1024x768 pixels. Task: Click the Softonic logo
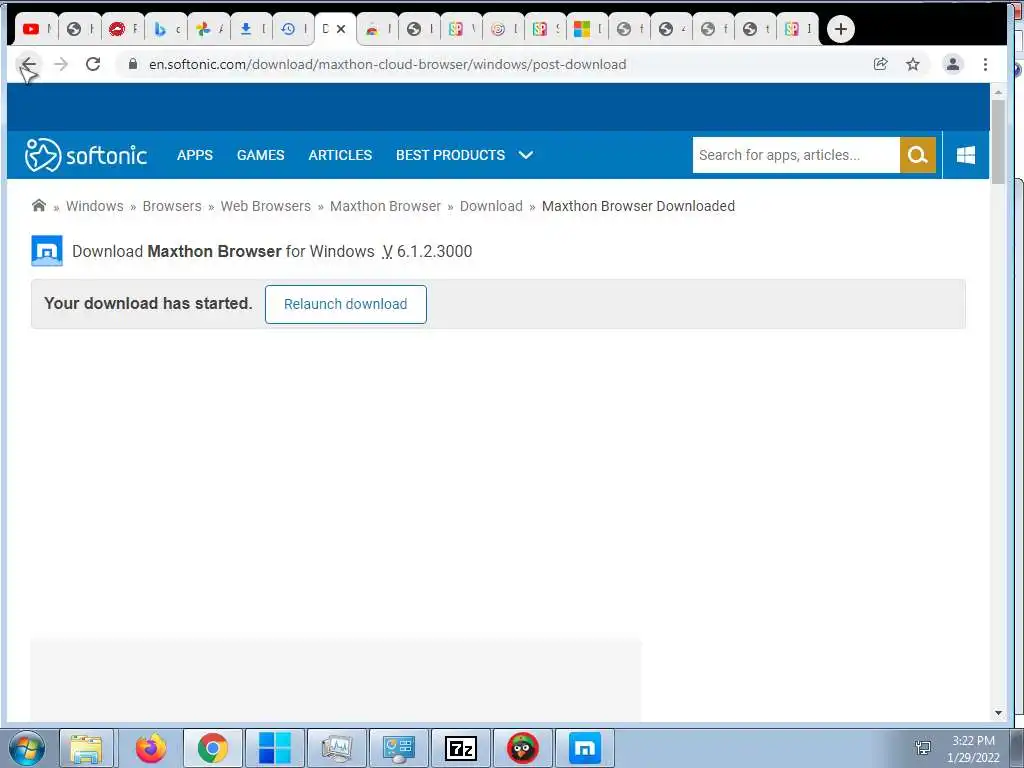(86, 155)
